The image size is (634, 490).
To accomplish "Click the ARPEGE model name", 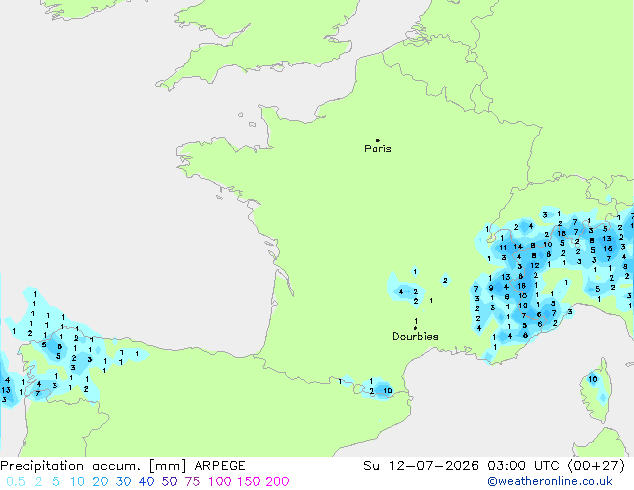I will (220, 466).
